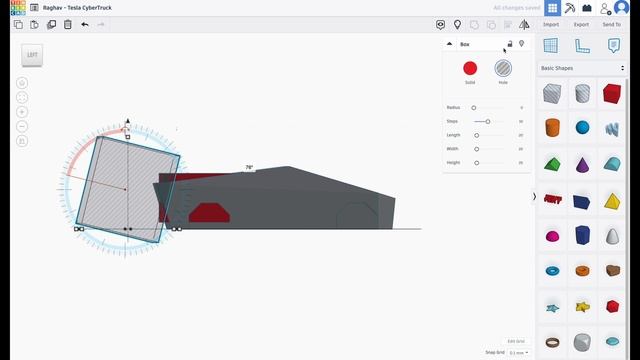This screenshot has width=640, height=360.
Task: Adjust the Length slider
Action: [476, 135]
